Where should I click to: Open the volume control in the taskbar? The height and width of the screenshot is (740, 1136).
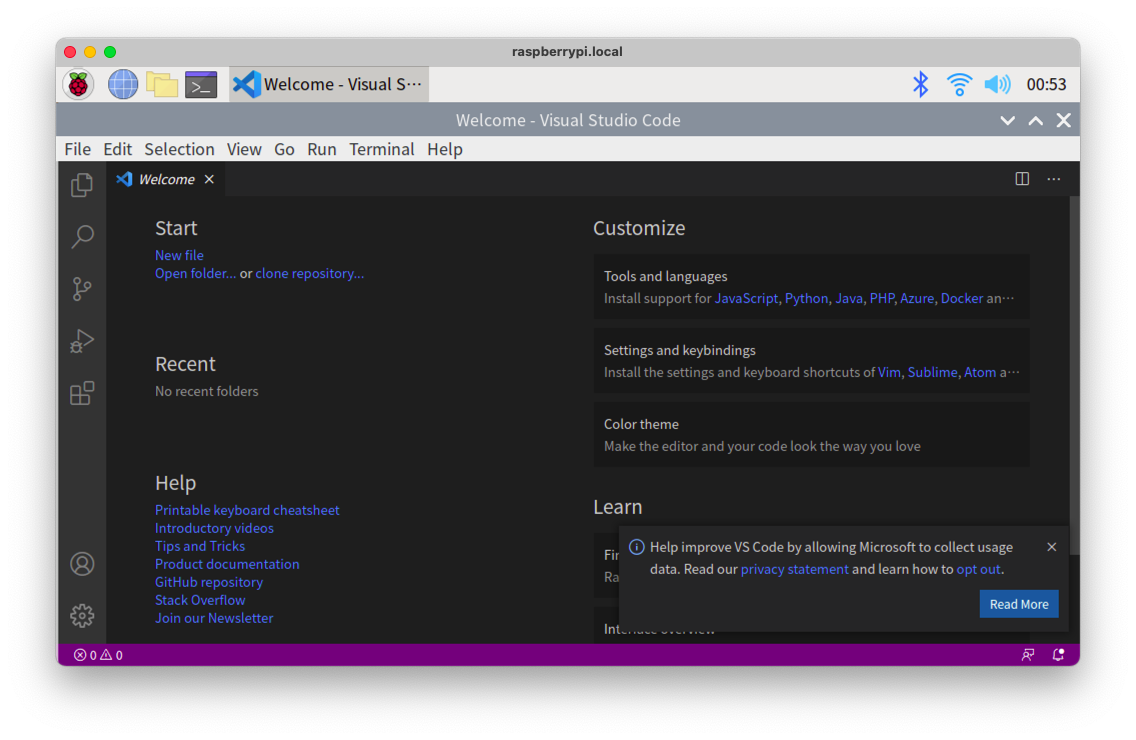[997, 84]
